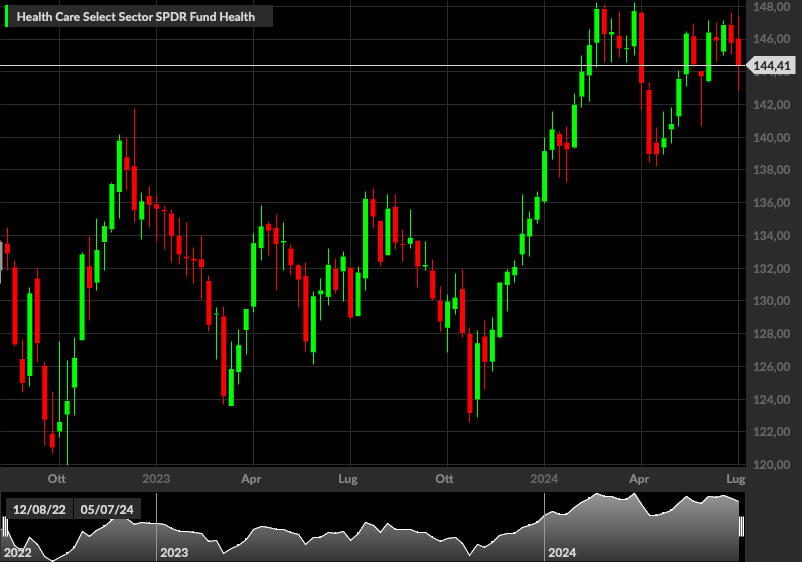Image resolution: width=802 pixels, height=562 pixels.
Task: Click the 142,00 price axis label
Action: (771, 105)
